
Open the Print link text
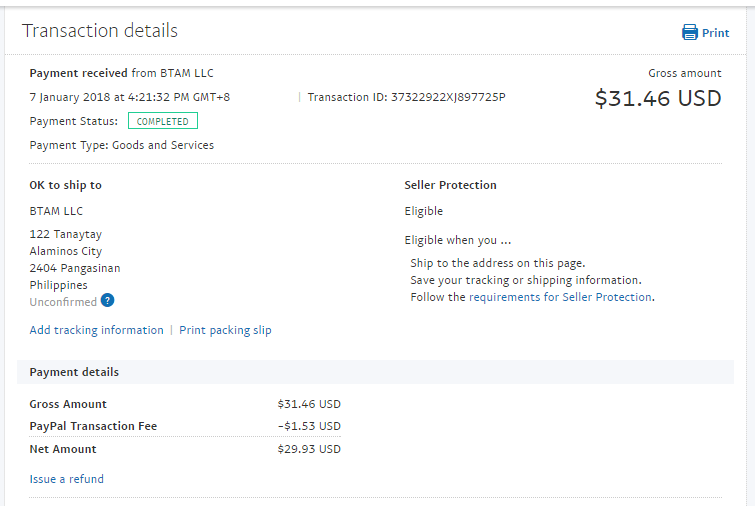click(715, 33)
